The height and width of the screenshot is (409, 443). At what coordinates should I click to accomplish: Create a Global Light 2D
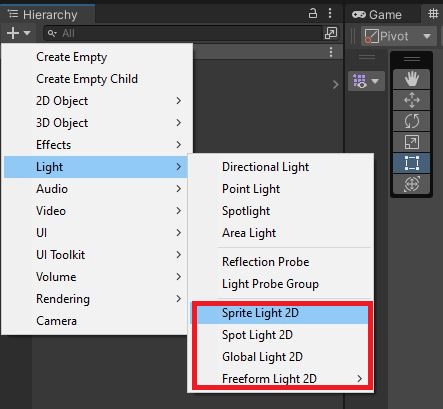coord(281,357)
